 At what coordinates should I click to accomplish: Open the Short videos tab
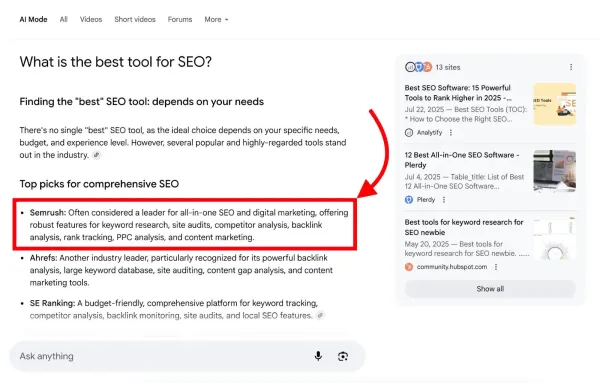(135, 20)
